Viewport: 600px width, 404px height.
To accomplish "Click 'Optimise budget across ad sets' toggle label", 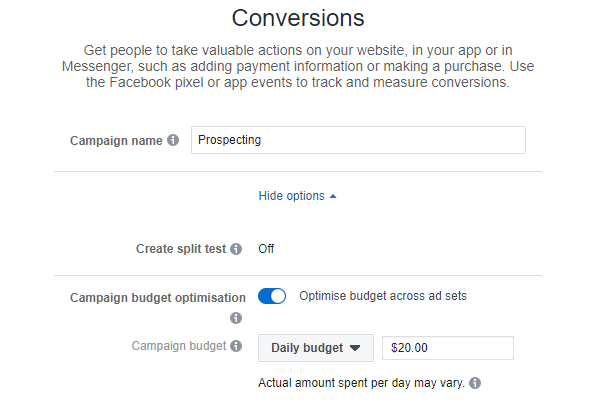I will click(383, 296).
